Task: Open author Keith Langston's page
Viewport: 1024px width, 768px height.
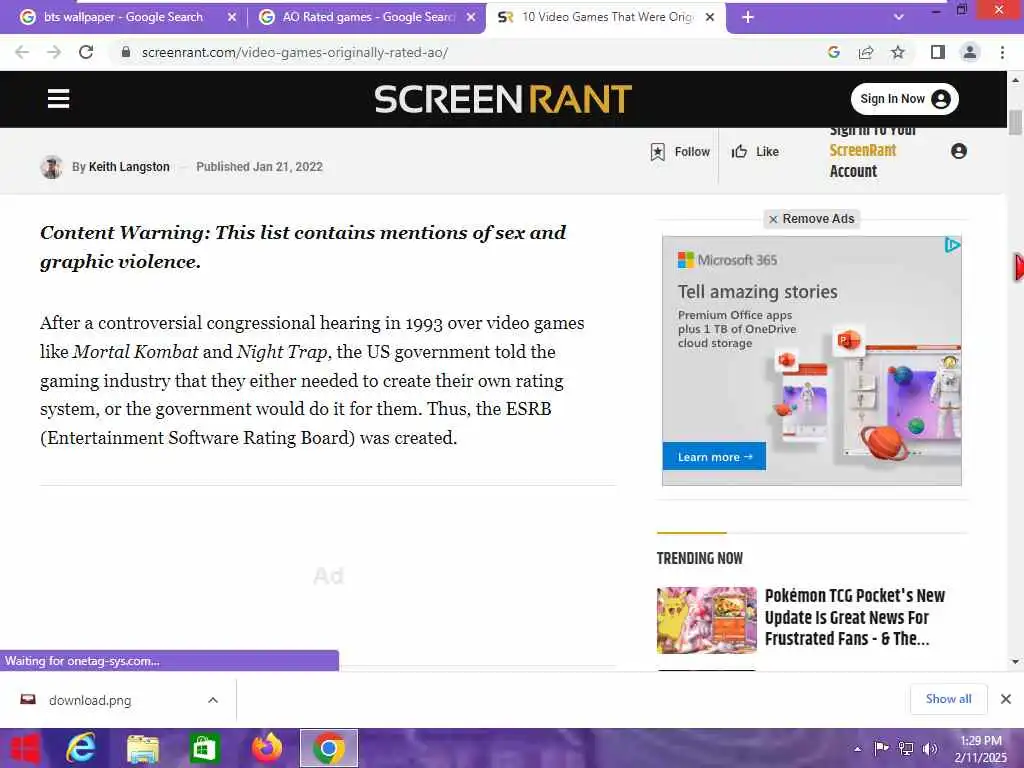Action: click(129, 167)
